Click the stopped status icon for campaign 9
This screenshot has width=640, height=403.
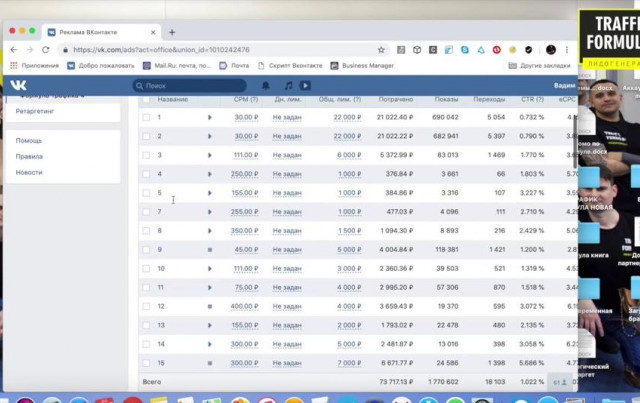[210, 249]
